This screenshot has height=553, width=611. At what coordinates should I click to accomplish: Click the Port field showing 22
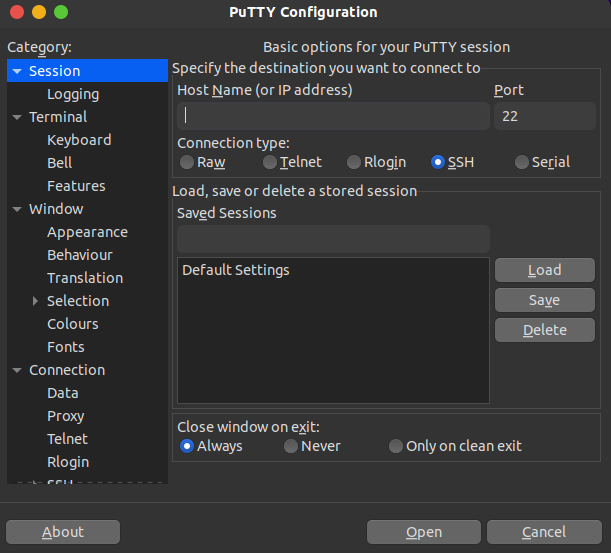coord(545,116)
